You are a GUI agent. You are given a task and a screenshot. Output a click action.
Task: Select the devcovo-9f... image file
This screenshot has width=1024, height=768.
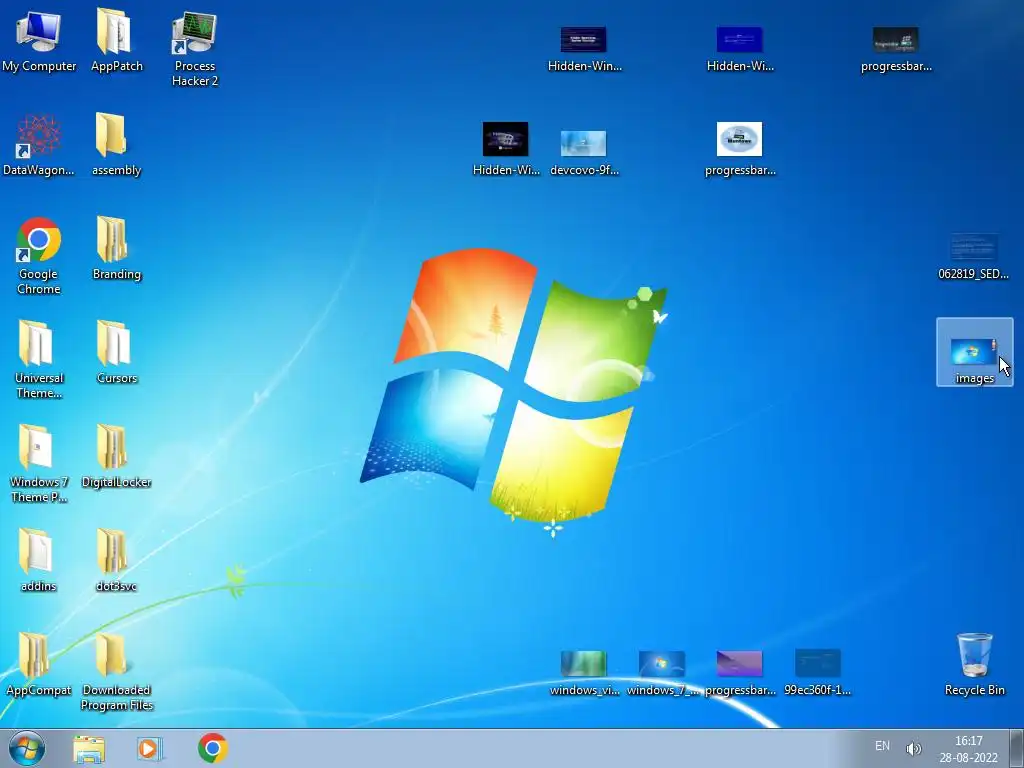584,153
